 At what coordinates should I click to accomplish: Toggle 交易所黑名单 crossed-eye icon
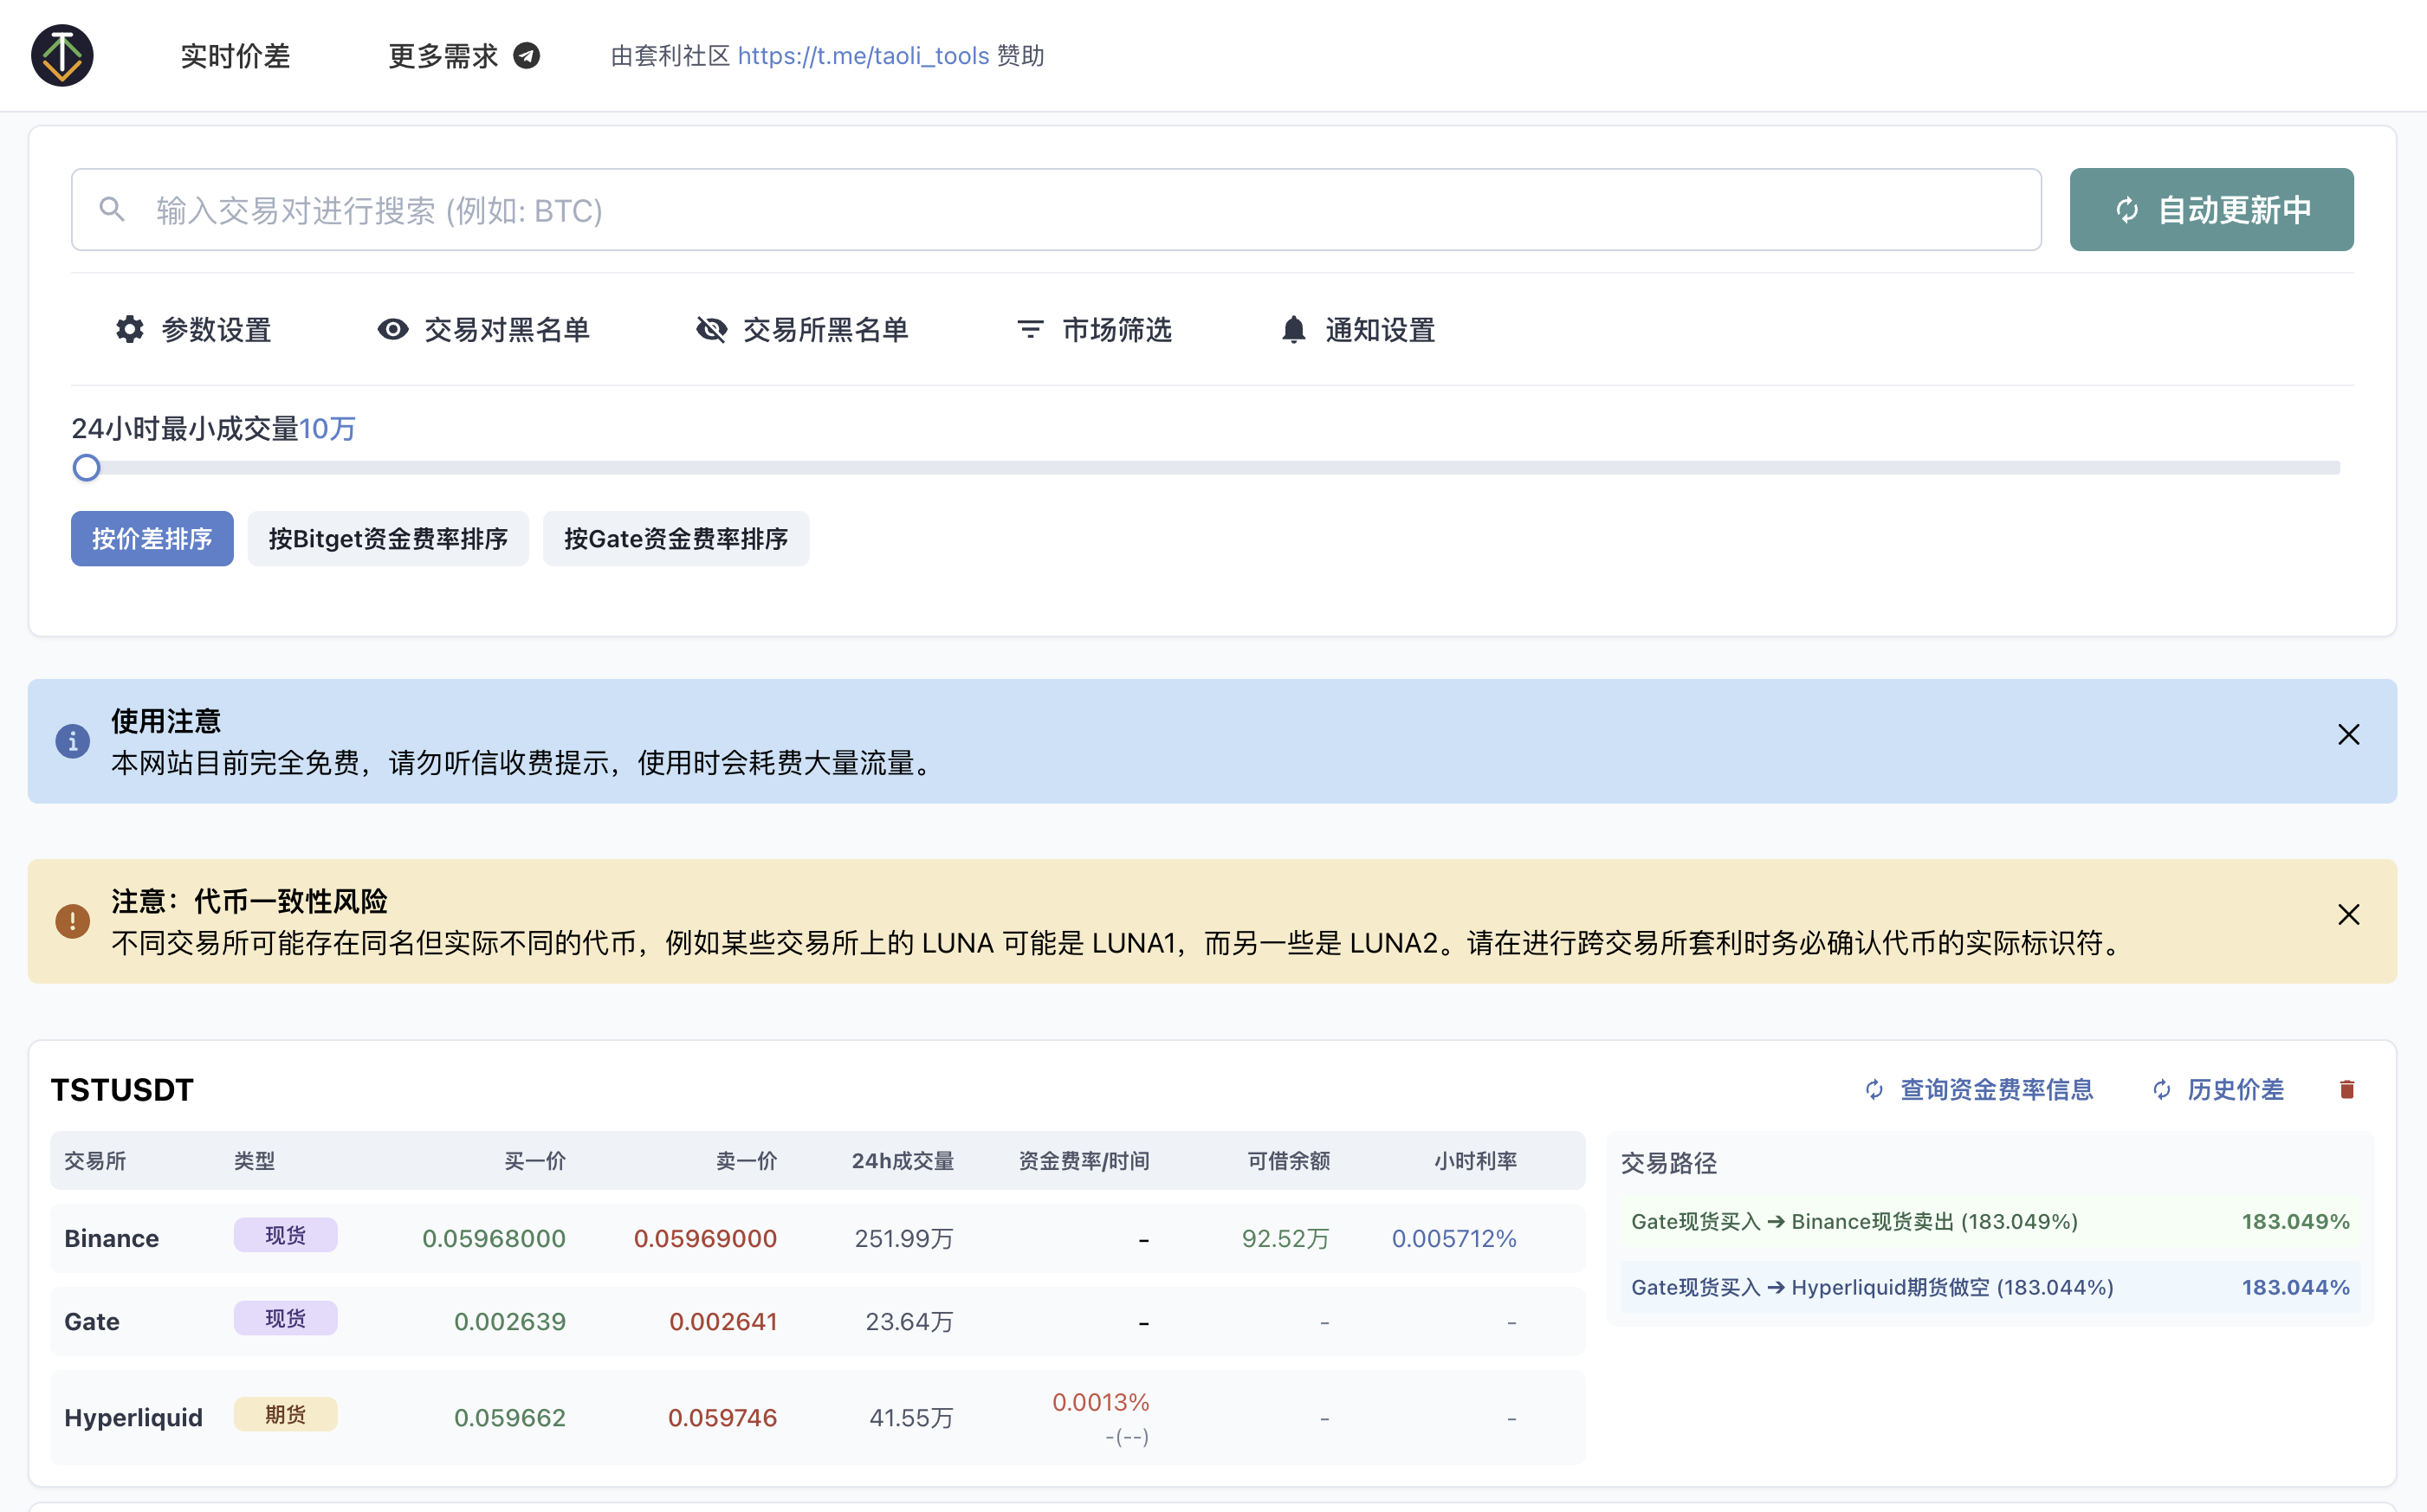pos(711,329)
